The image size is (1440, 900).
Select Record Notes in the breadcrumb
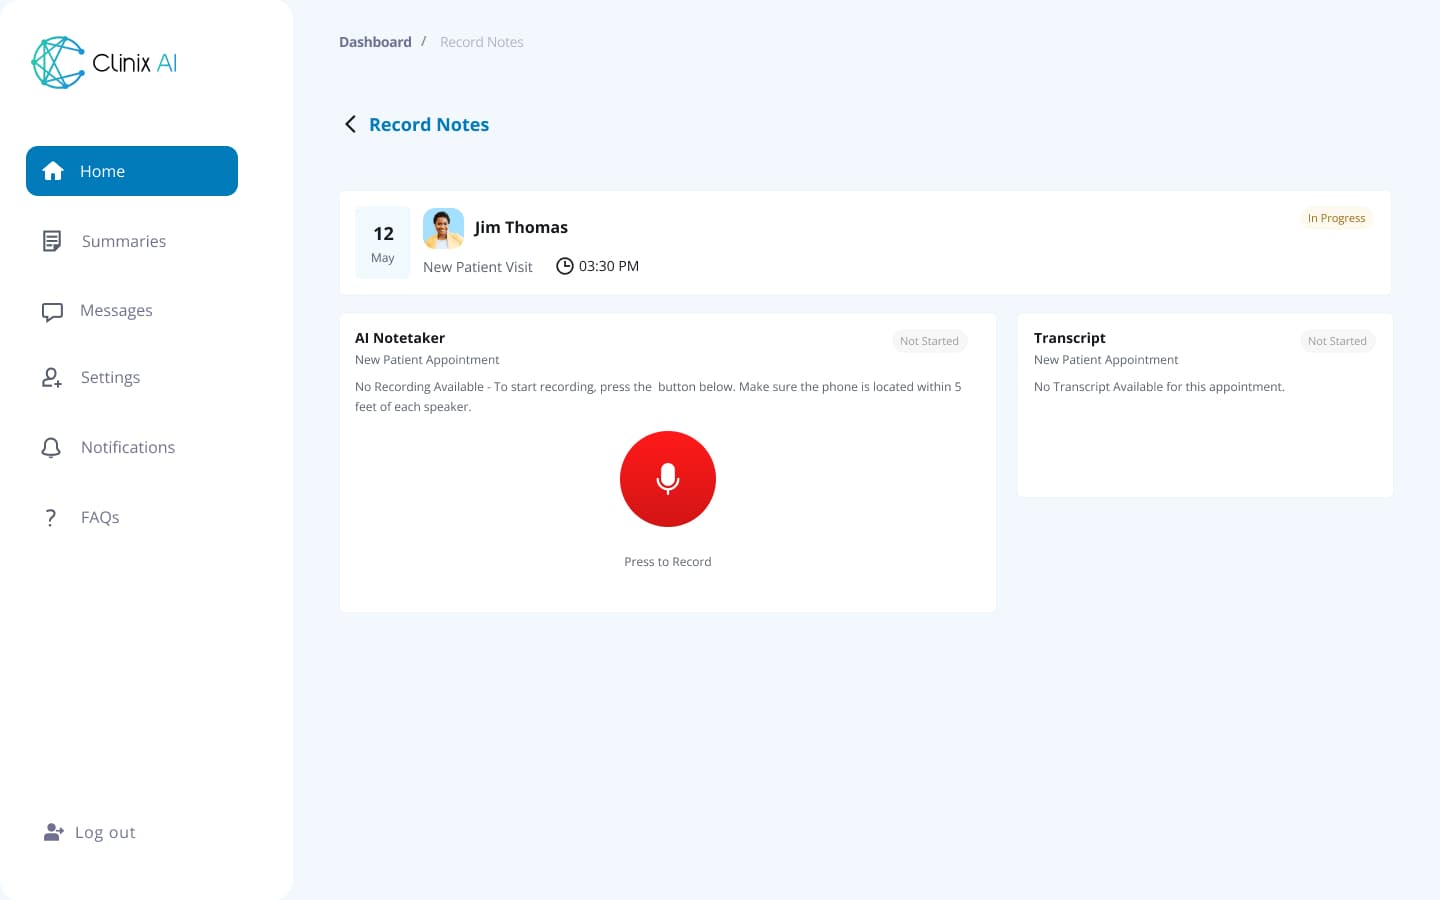pyautogui.click(x=481, y=42)
